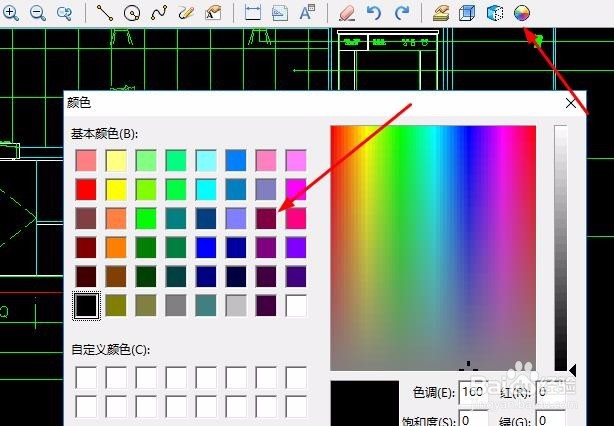Open the layers manager icon

(441, 13)
